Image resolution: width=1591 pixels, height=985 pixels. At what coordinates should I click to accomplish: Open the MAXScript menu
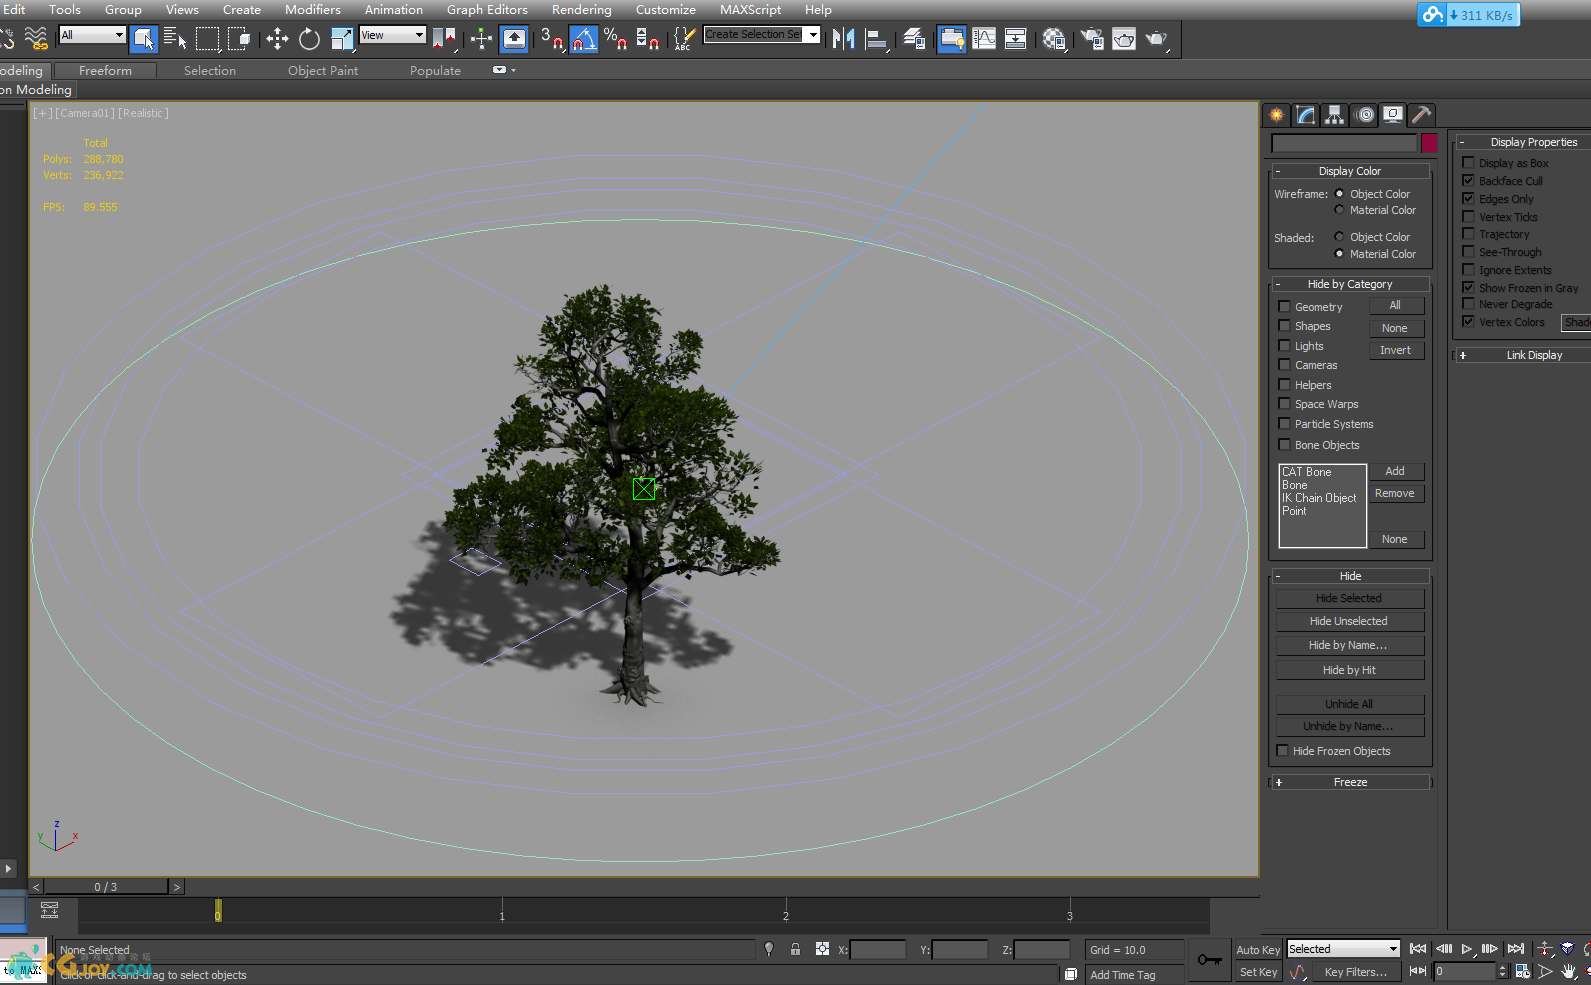click(x=751, y=10)
